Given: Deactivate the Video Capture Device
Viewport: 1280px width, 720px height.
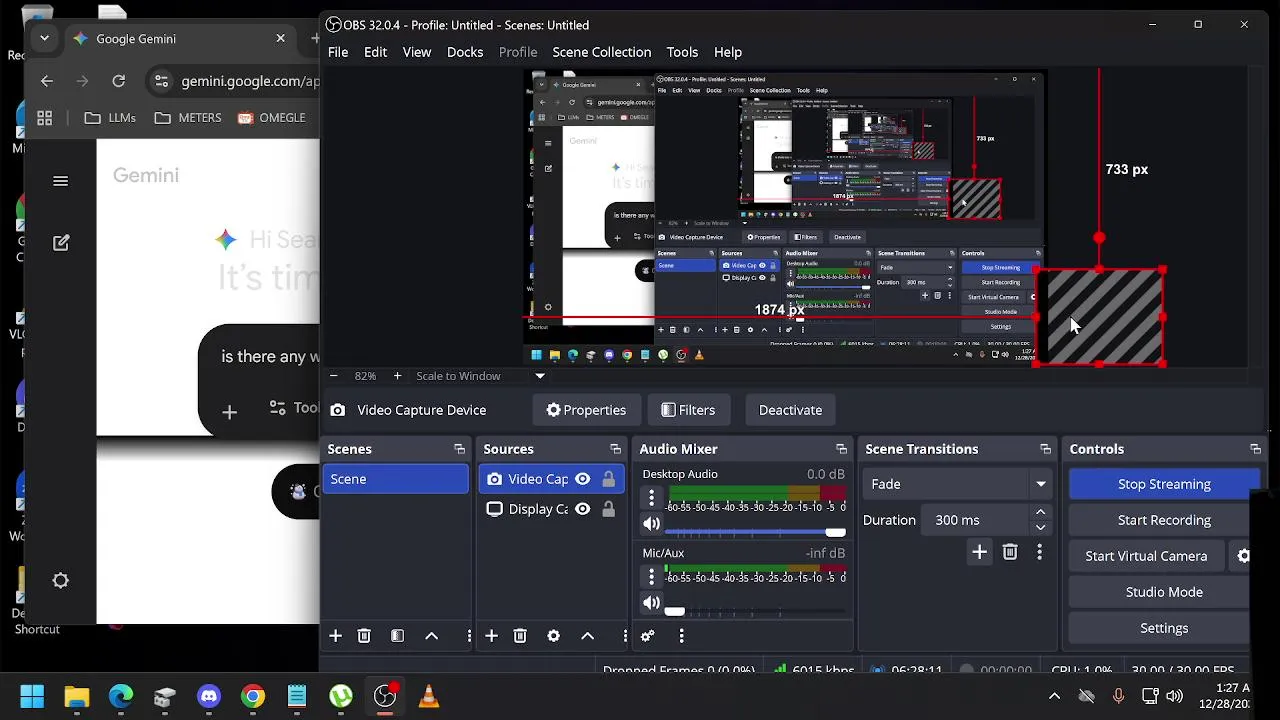Looking at the screenshot, I should [x=790, y=410].
